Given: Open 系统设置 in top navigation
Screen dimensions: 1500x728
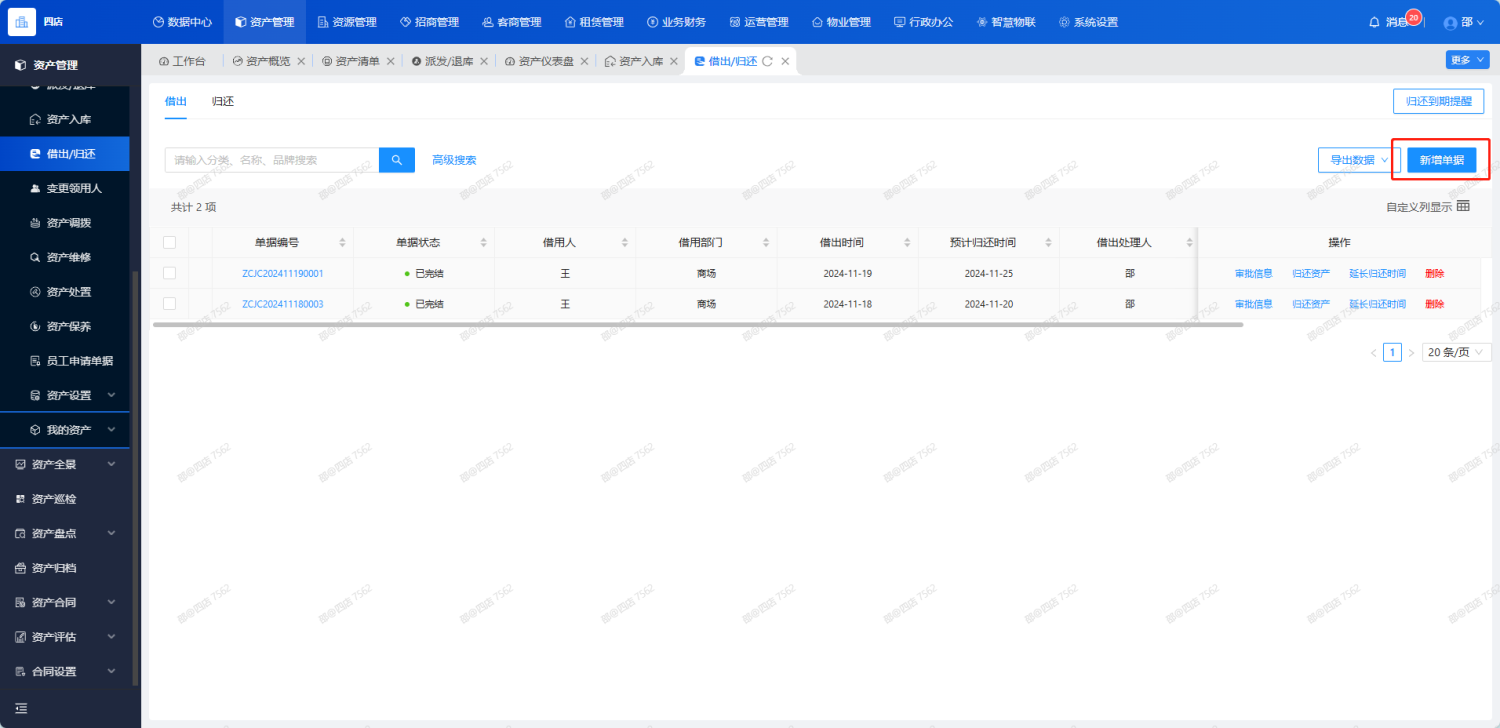Looking at the screenshot, I should click(x=1088, y=22).
